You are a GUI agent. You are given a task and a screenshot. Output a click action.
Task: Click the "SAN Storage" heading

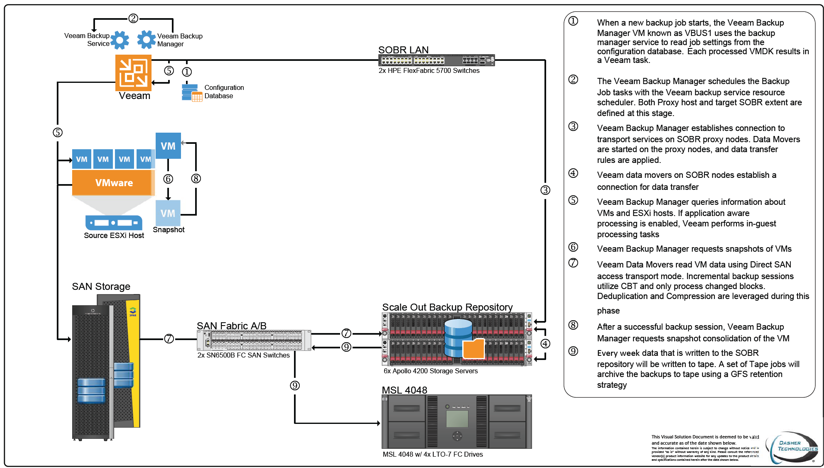pos(101,287)
